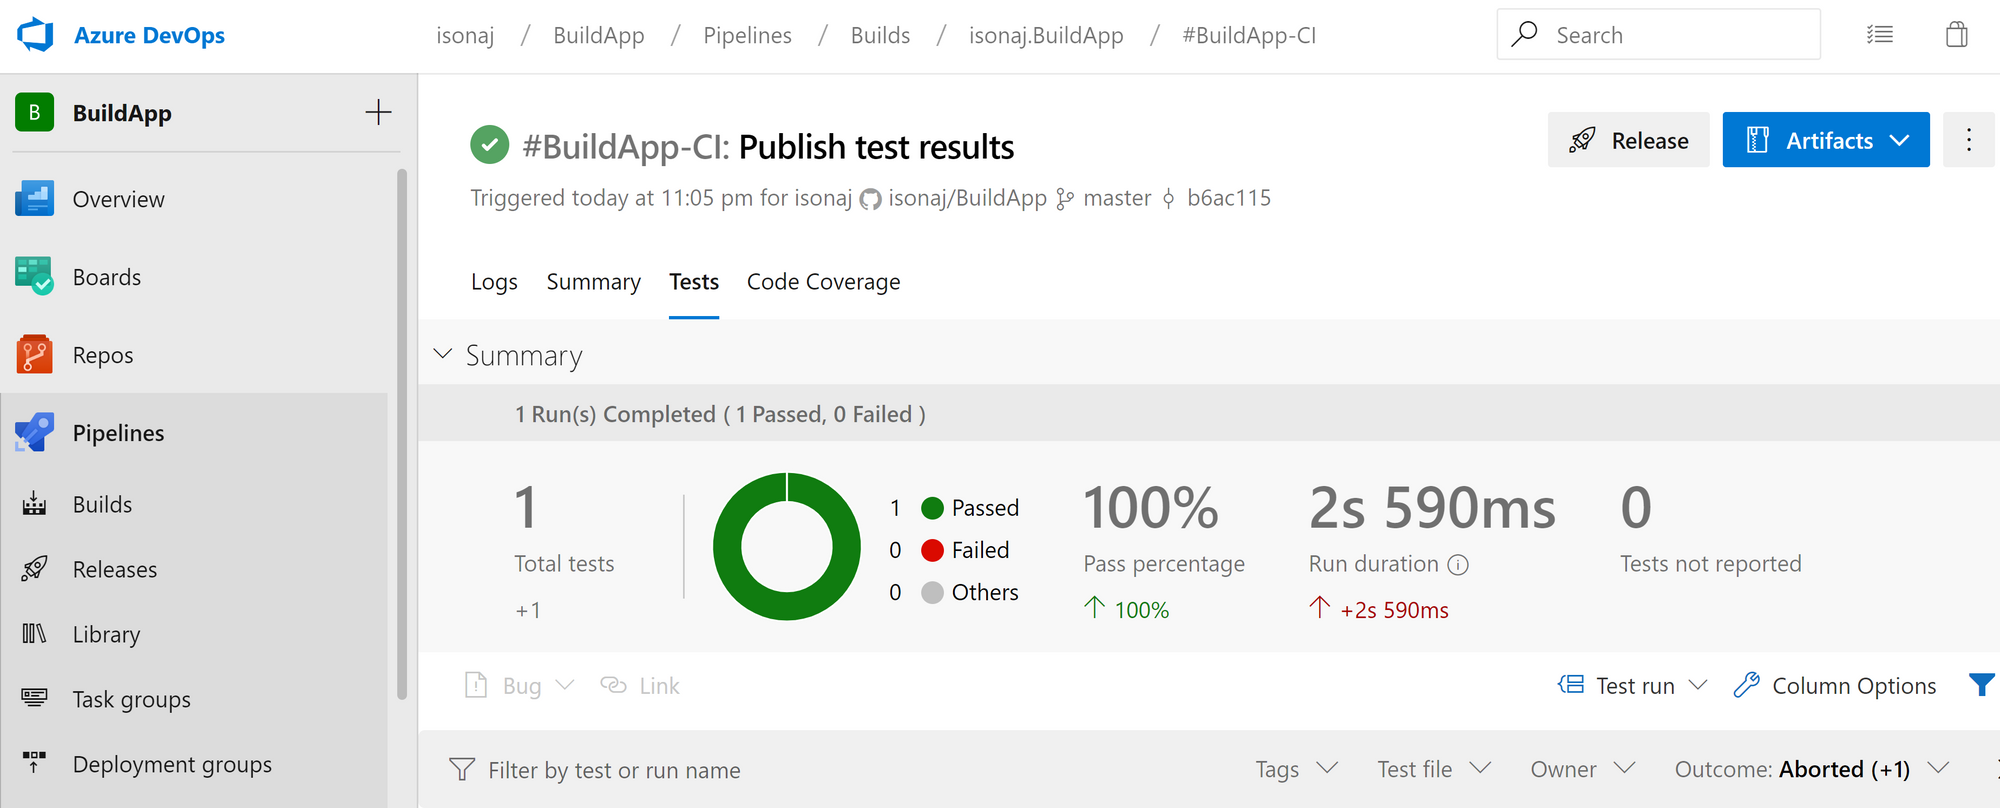Viewport: 2000px width, 808px height.
Task: Expand the Artifacts dropdown
Action: pyautogui.click(x=1900, y=140)
